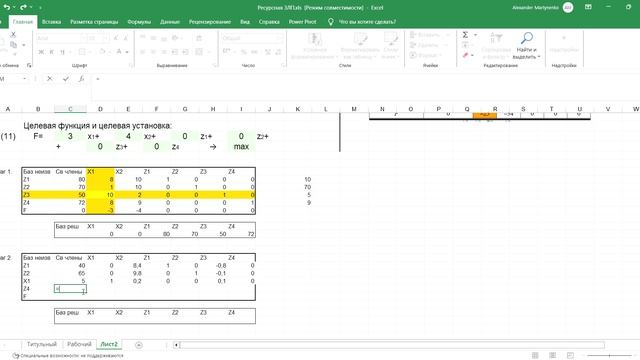
Task: Click the lightbulb Tell Me icon
Action: click(x=331, y=22)
